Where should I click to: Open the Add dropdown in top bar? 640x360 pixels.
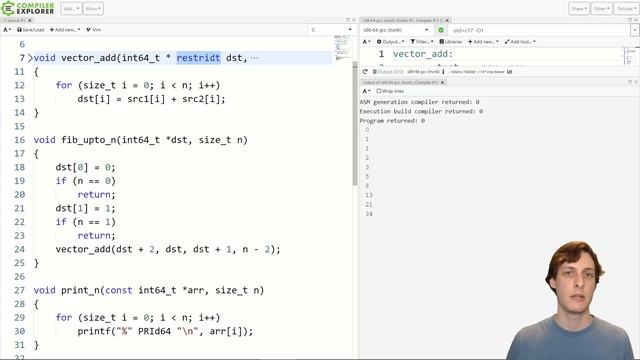coord(71,9)
